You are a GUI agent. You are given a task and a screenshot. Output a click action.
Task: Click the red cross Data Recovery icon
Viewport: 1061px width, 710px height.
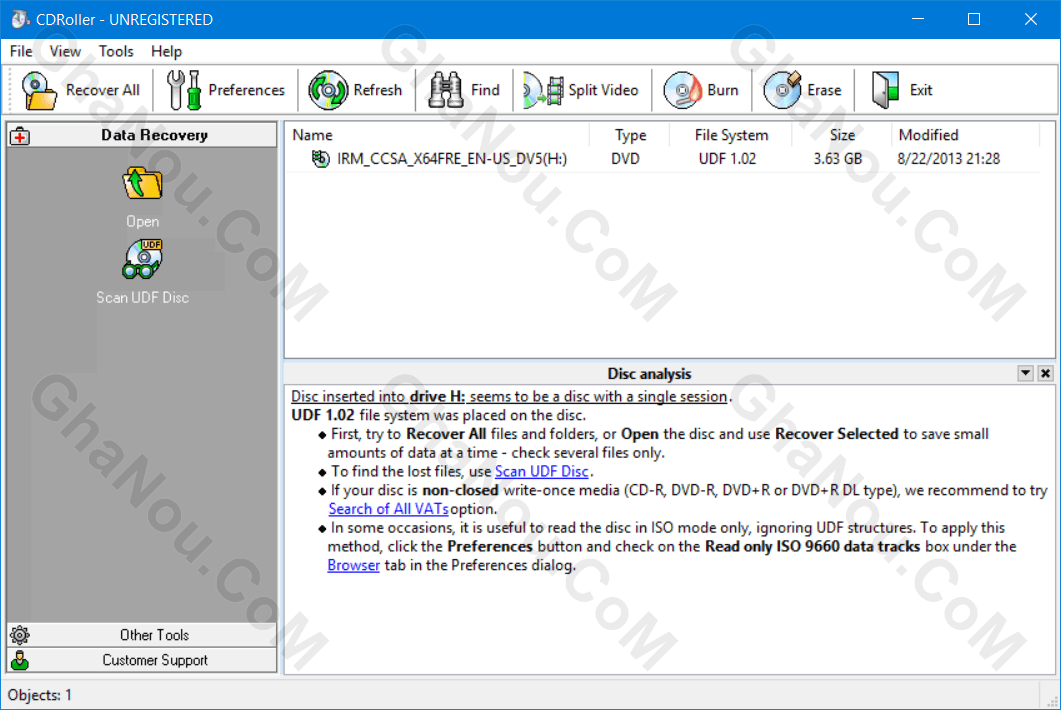(20, 136)
